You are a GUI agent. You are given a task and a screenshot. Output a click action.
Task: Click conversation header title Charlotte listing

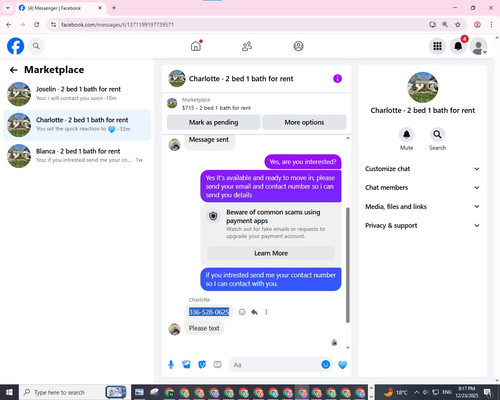click(241, 79)
